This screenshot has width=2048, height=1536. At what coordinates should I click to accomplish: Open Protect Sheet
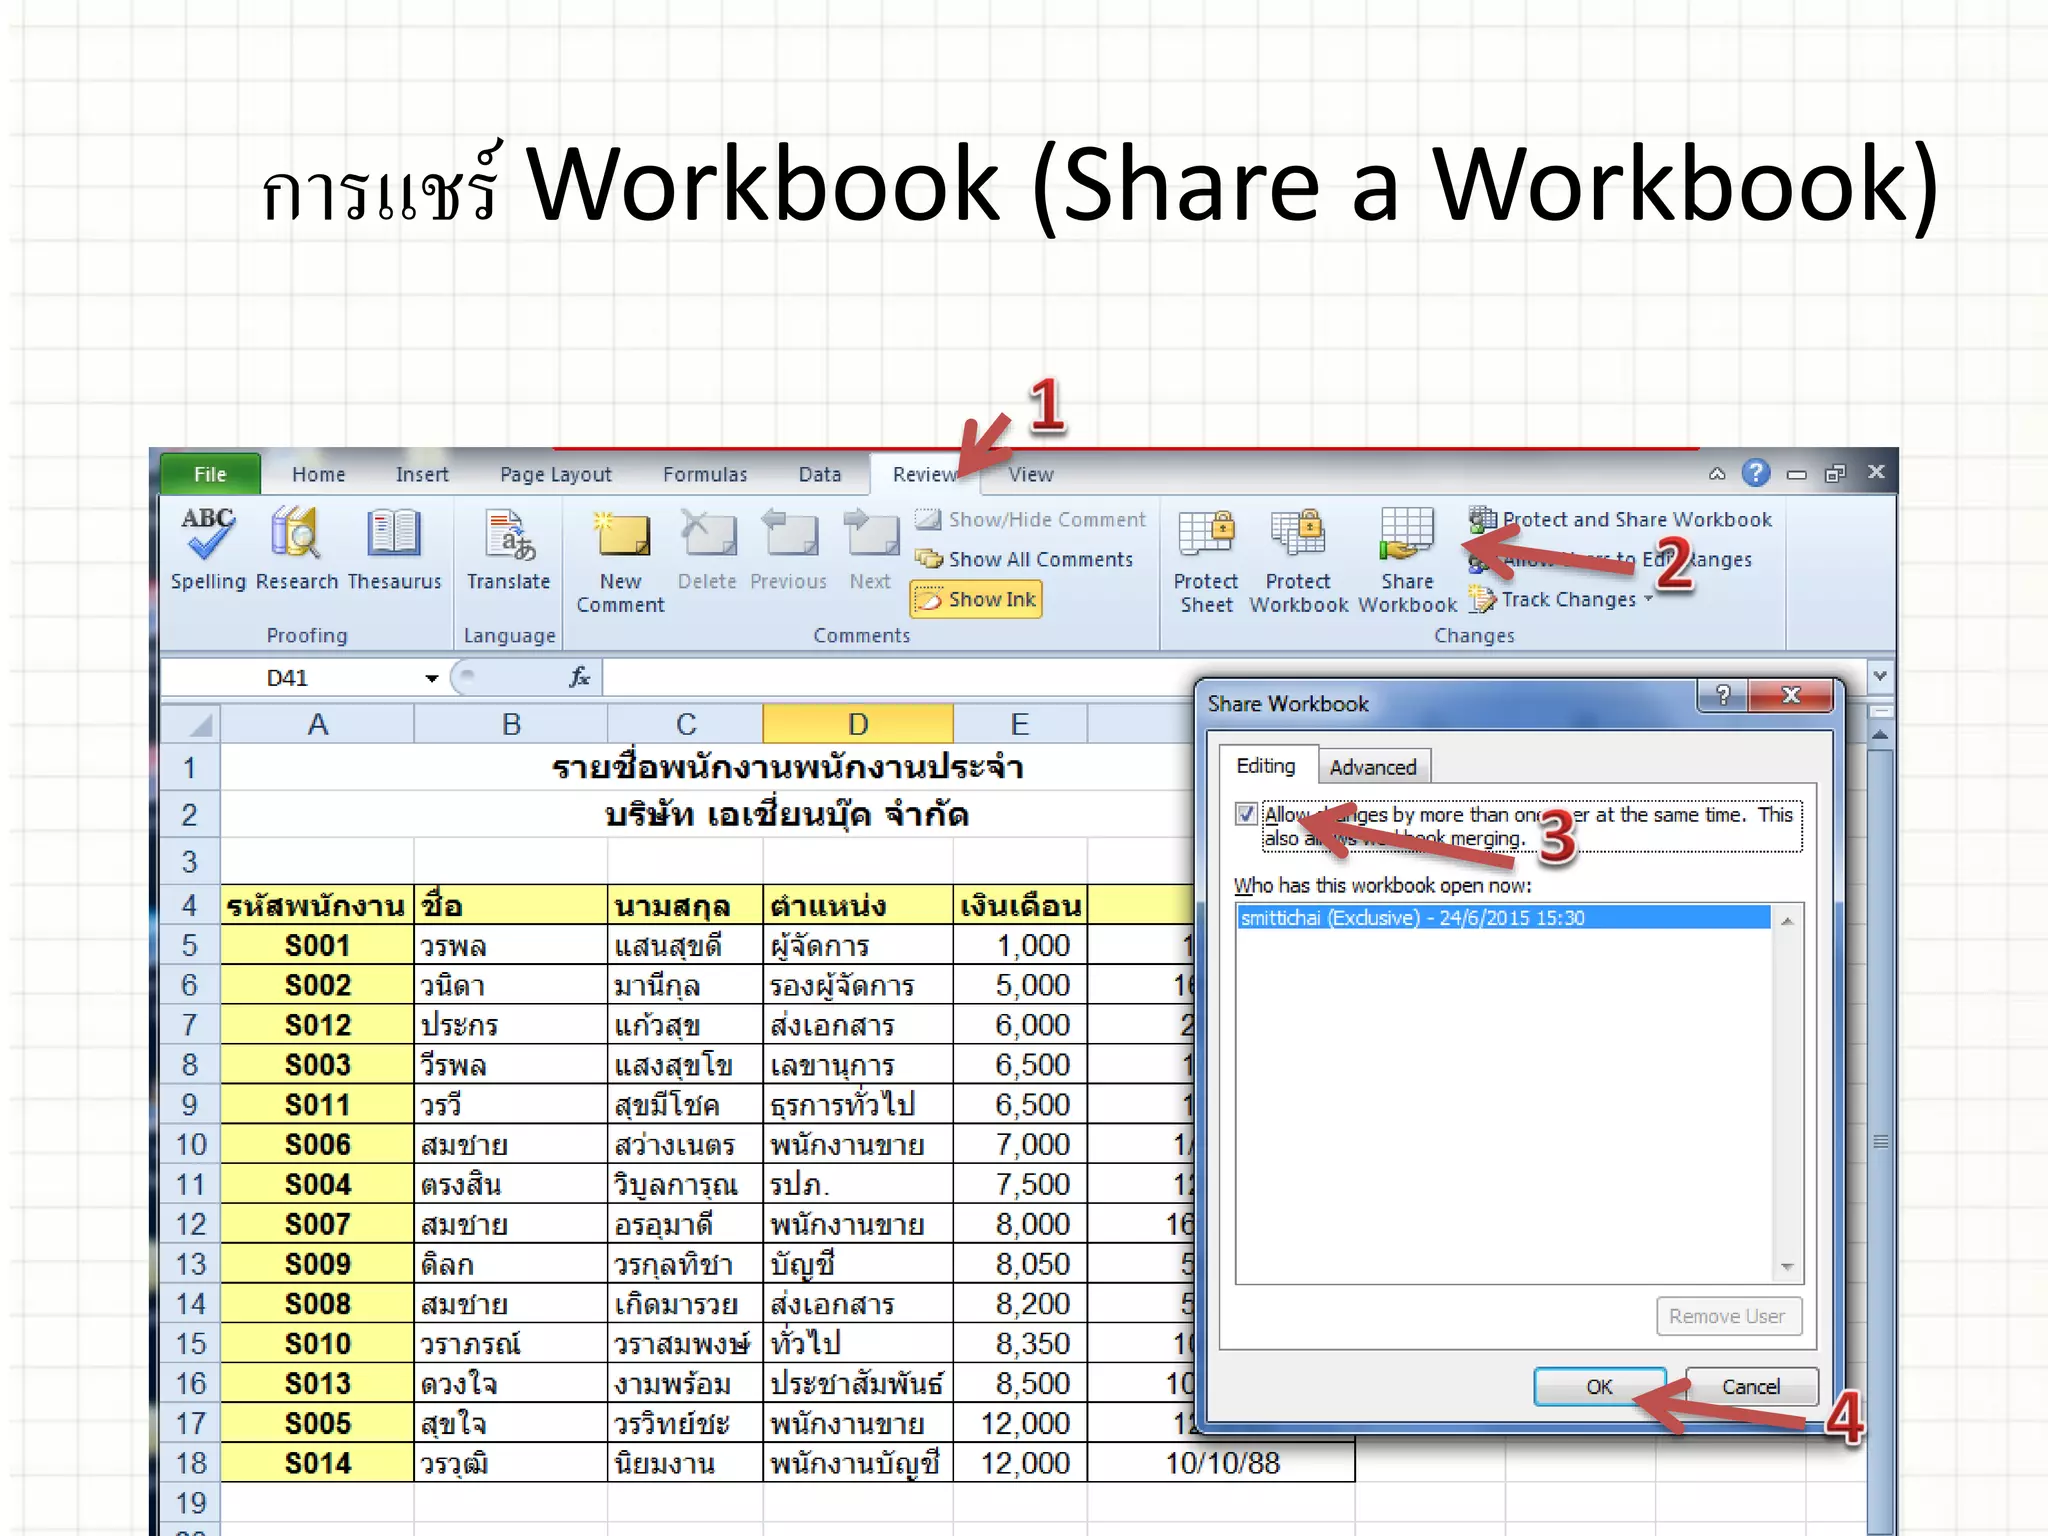point(1206,560)
